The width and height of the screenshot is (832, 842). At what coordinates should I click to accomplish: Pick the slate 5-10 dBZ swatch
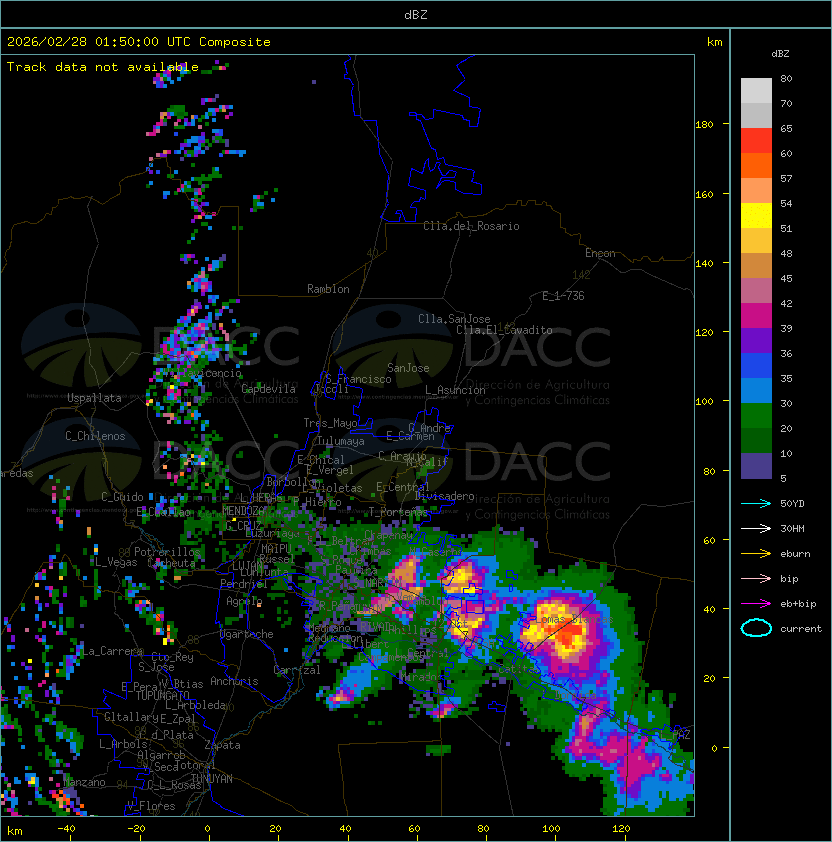756,466
